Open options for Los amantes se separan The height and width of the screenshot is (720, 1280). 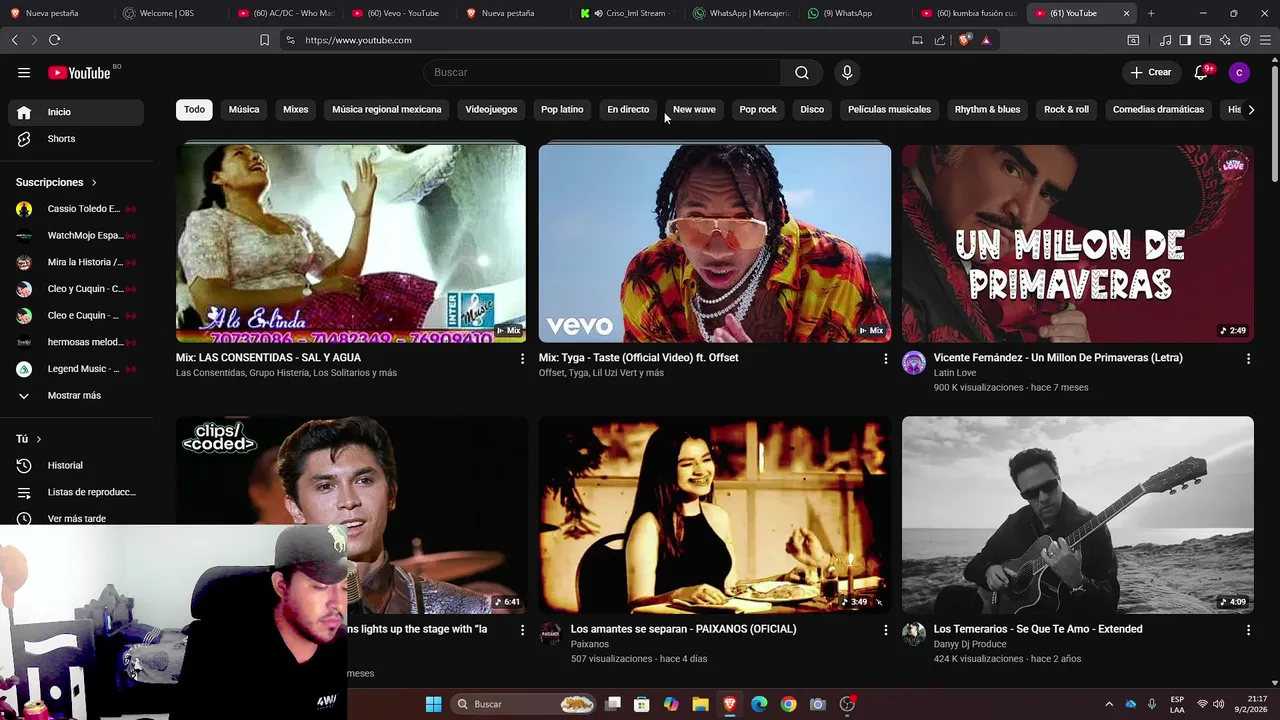coord(885,630)
